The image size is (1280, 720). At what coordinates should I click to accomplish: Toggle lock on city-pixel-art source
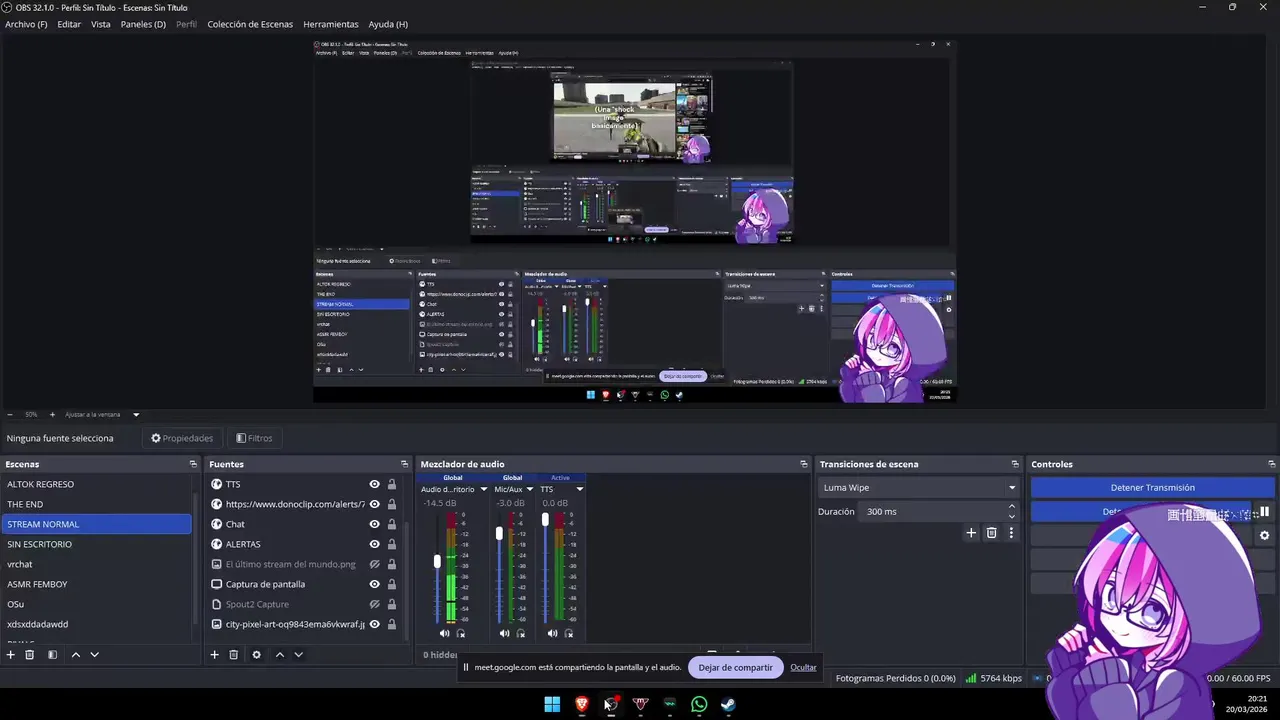pyautogui.click(x=392, y=624)
